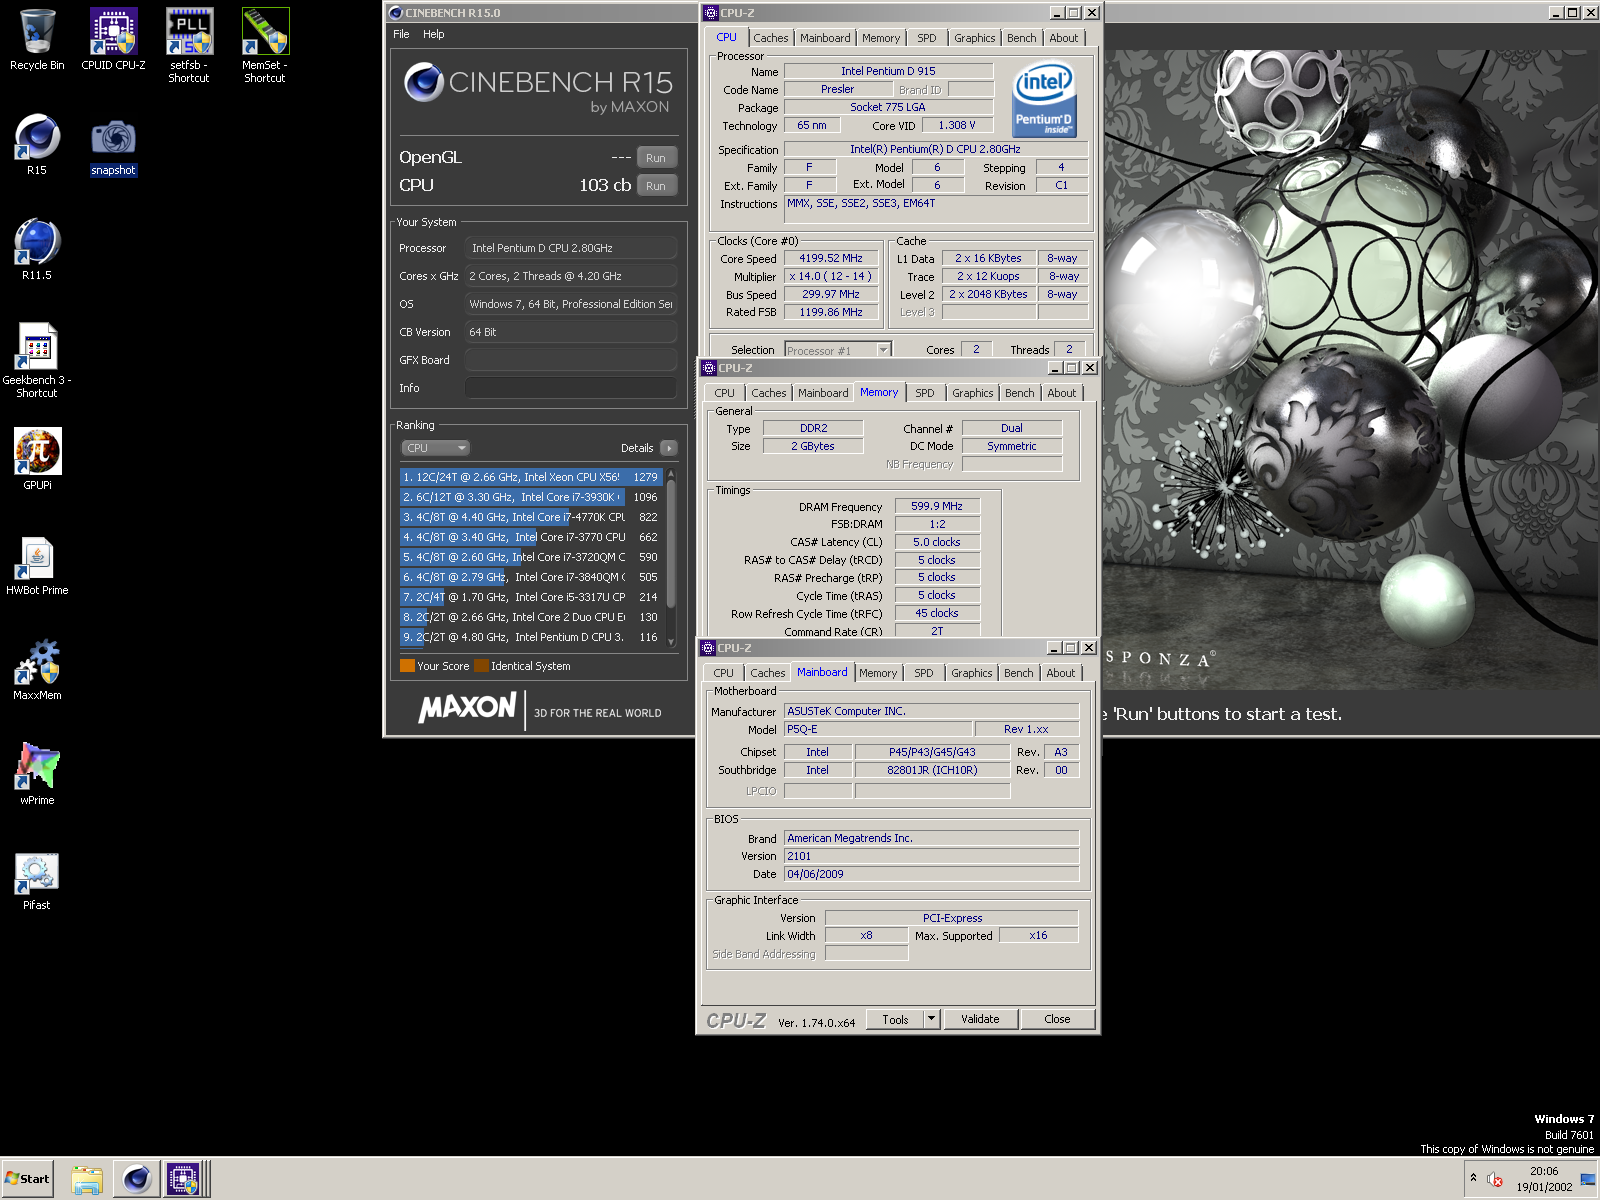Click the Core i7-3930K ranking row
Screen dimensions: 1600x1200
531,497
